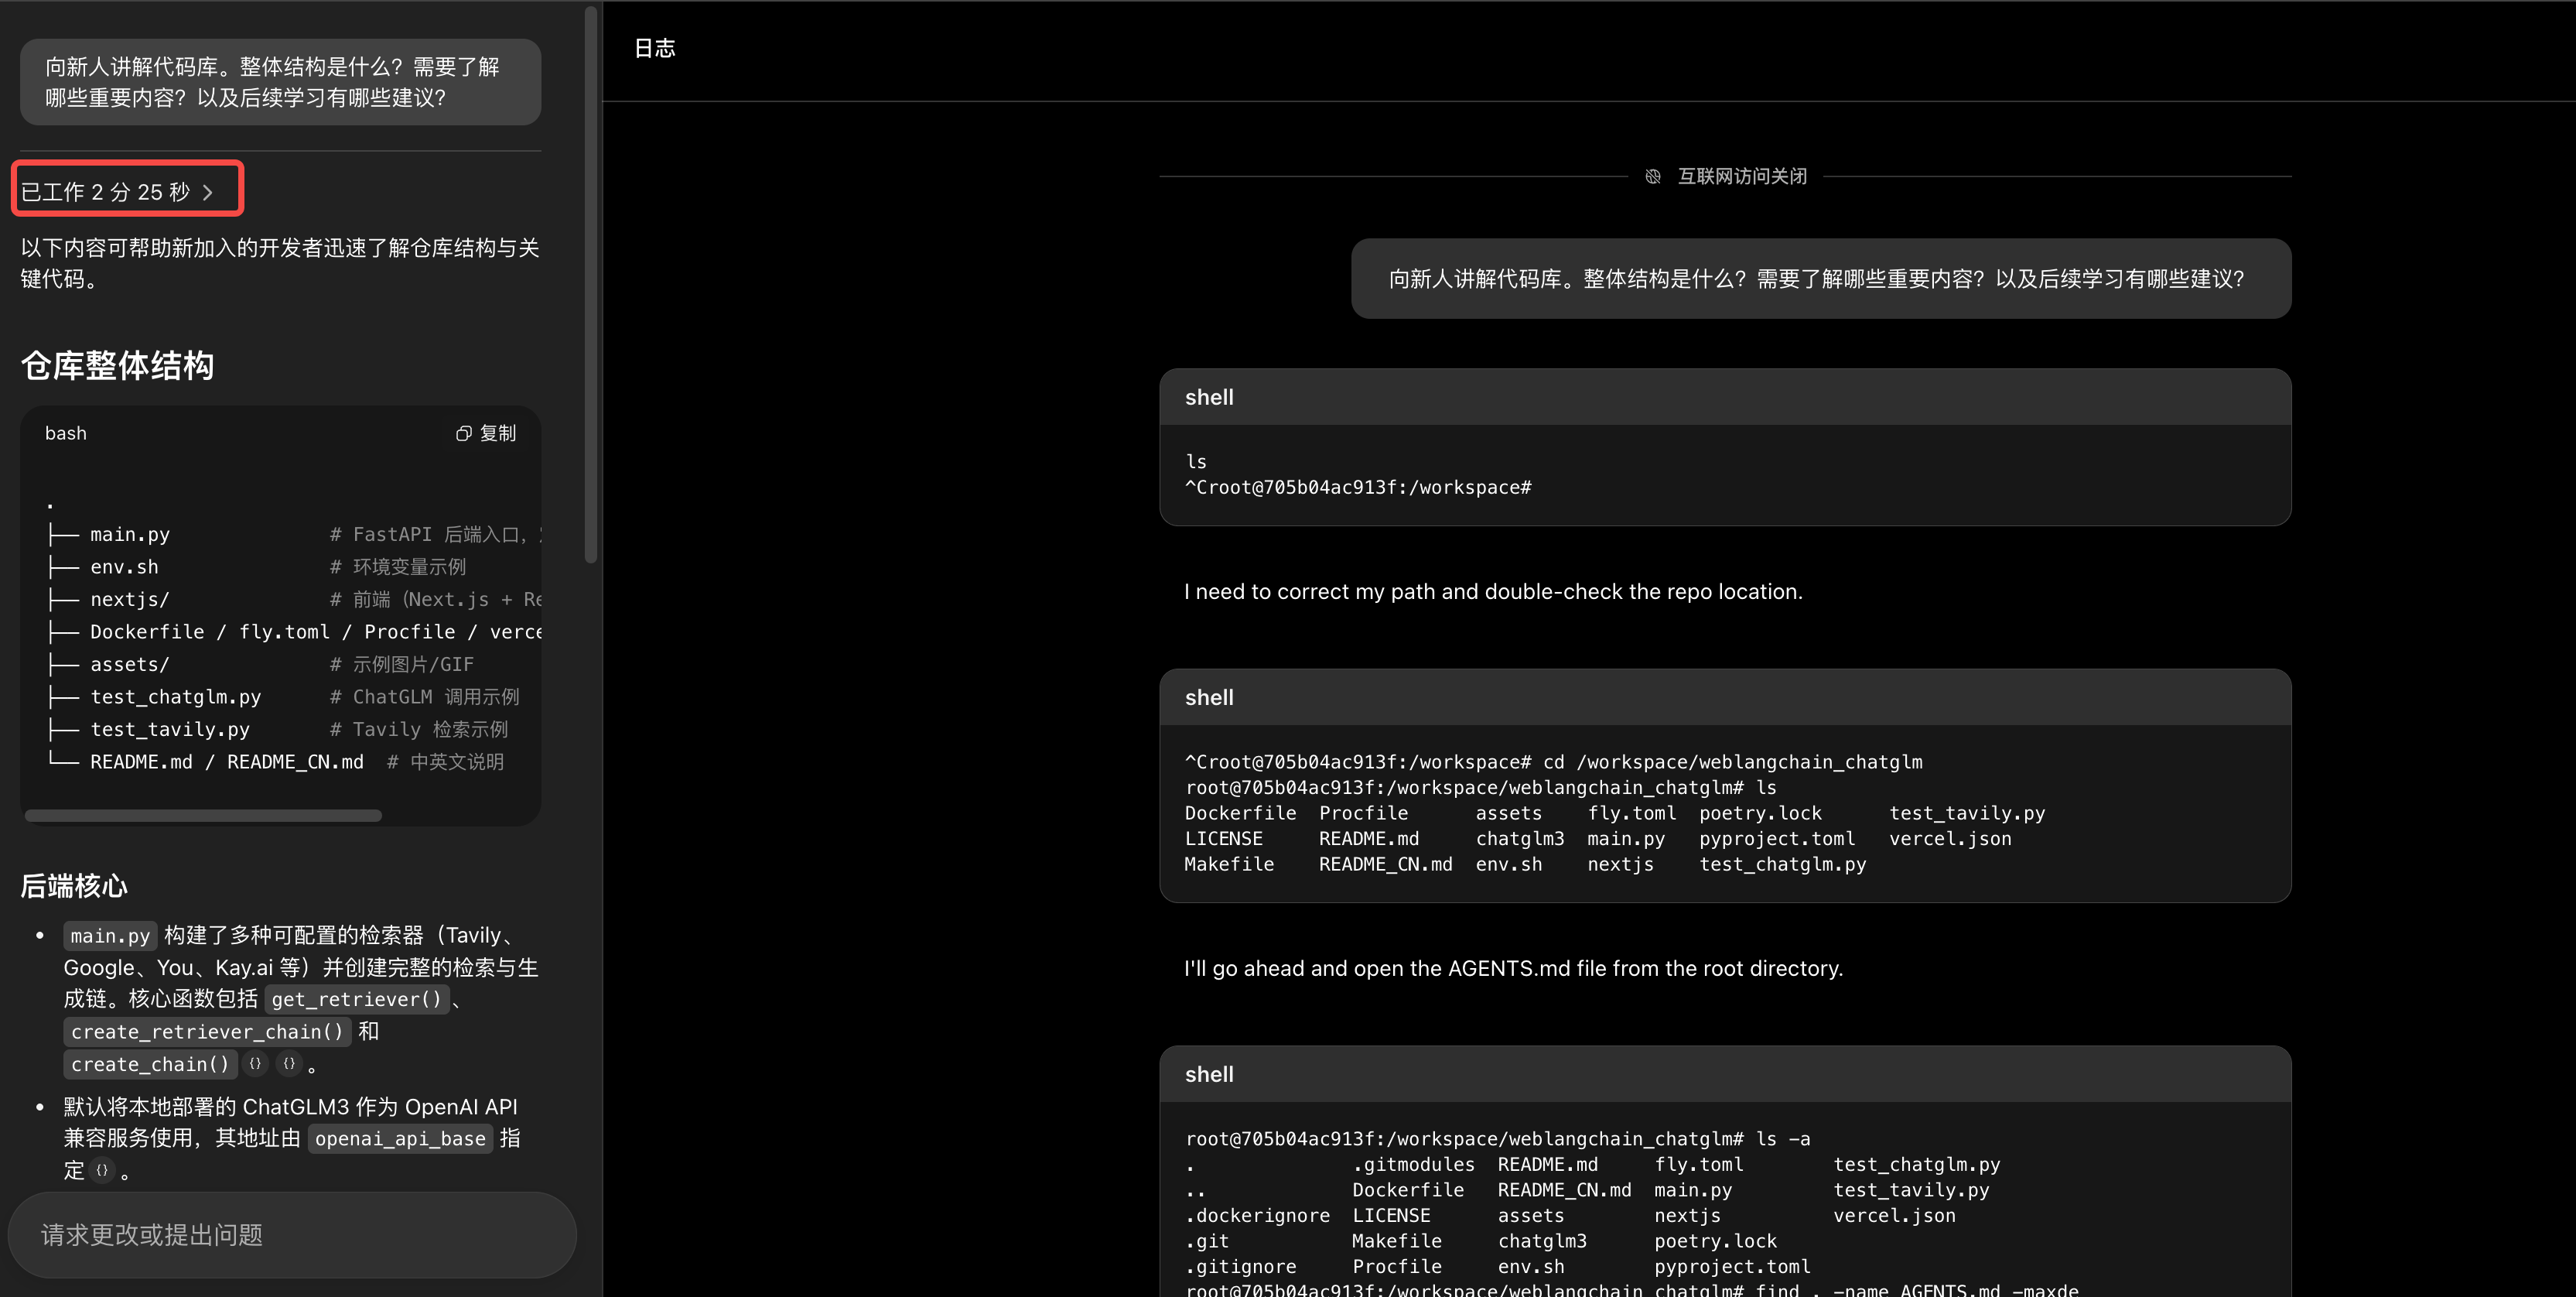The height and width of the screenshot is (1297, 2576).
Task: Collapse the first shell output block header
Action: pos(1723,397)
